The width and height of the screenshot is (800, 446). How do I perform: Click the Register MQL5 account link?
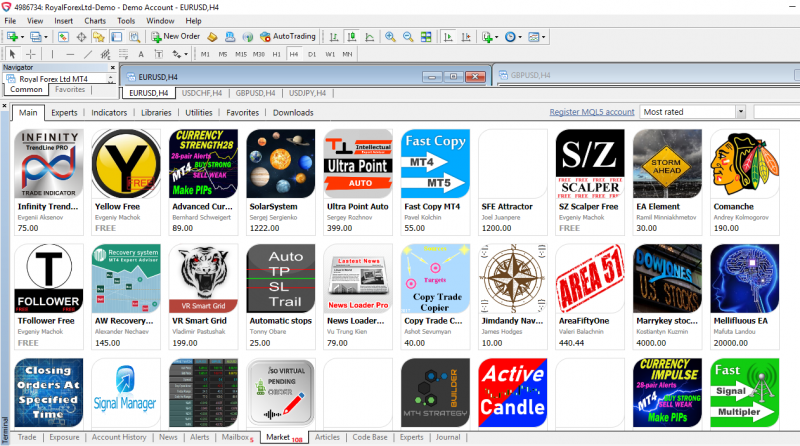pyautogui.click(x=592, y=112)
